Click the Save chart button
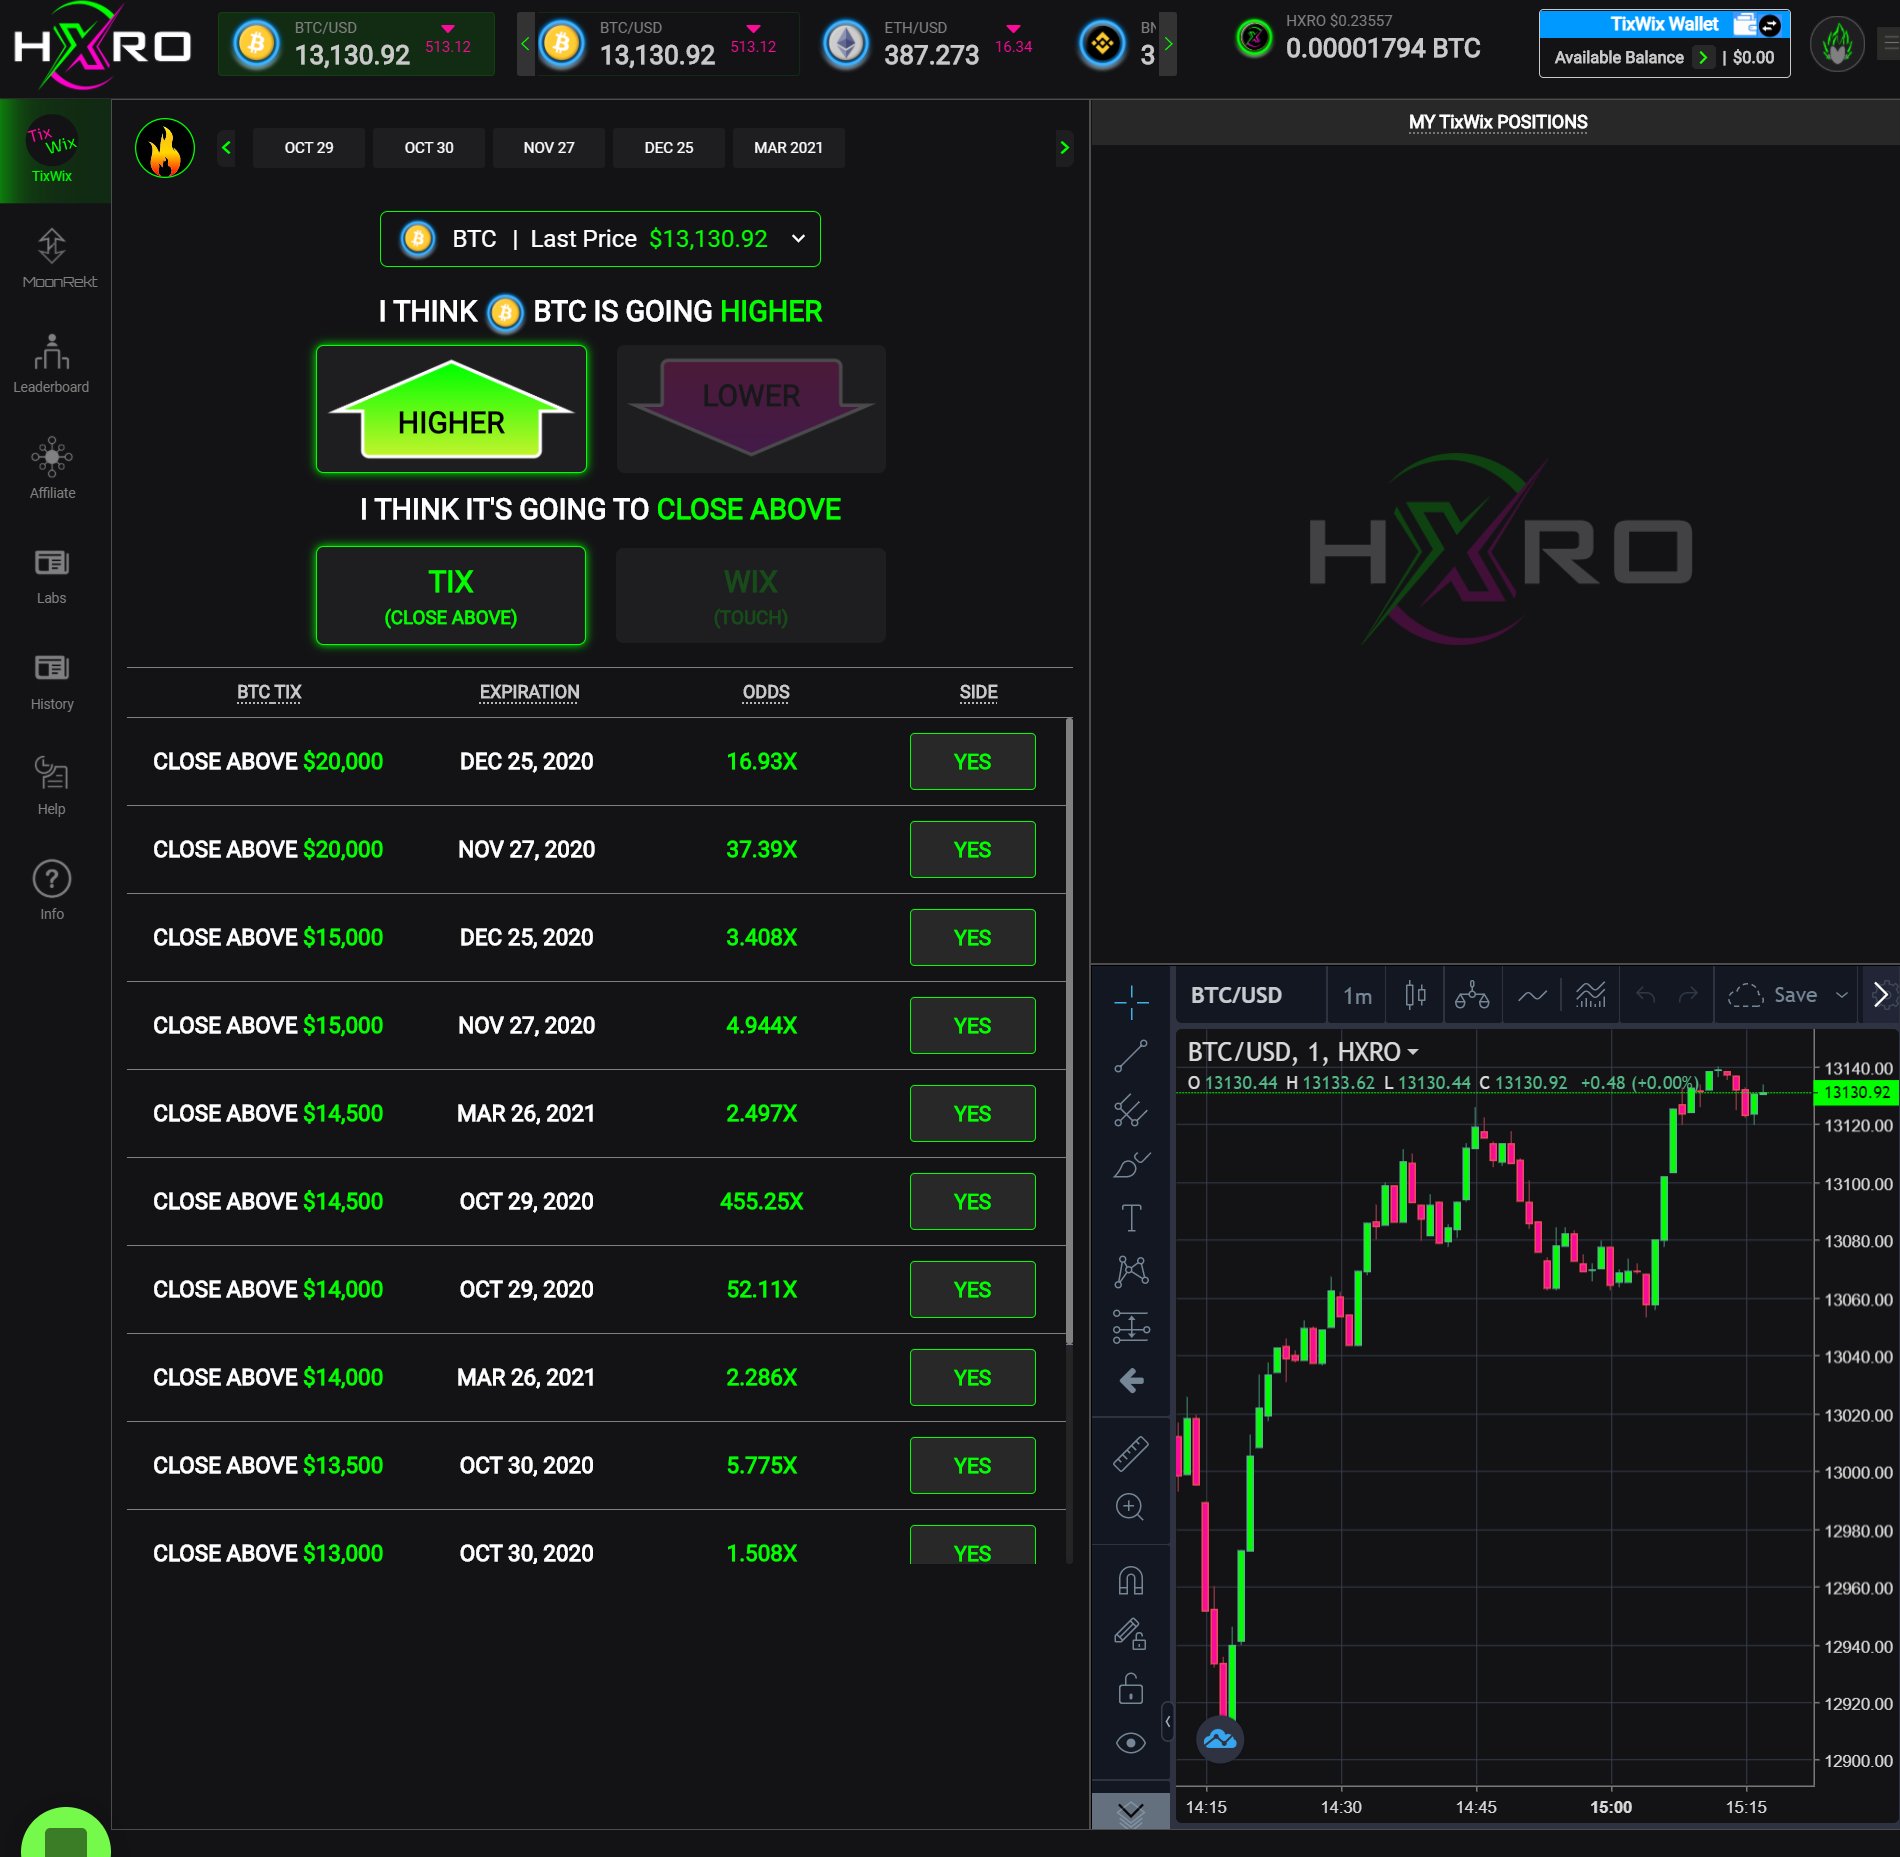 (1772, 995)
